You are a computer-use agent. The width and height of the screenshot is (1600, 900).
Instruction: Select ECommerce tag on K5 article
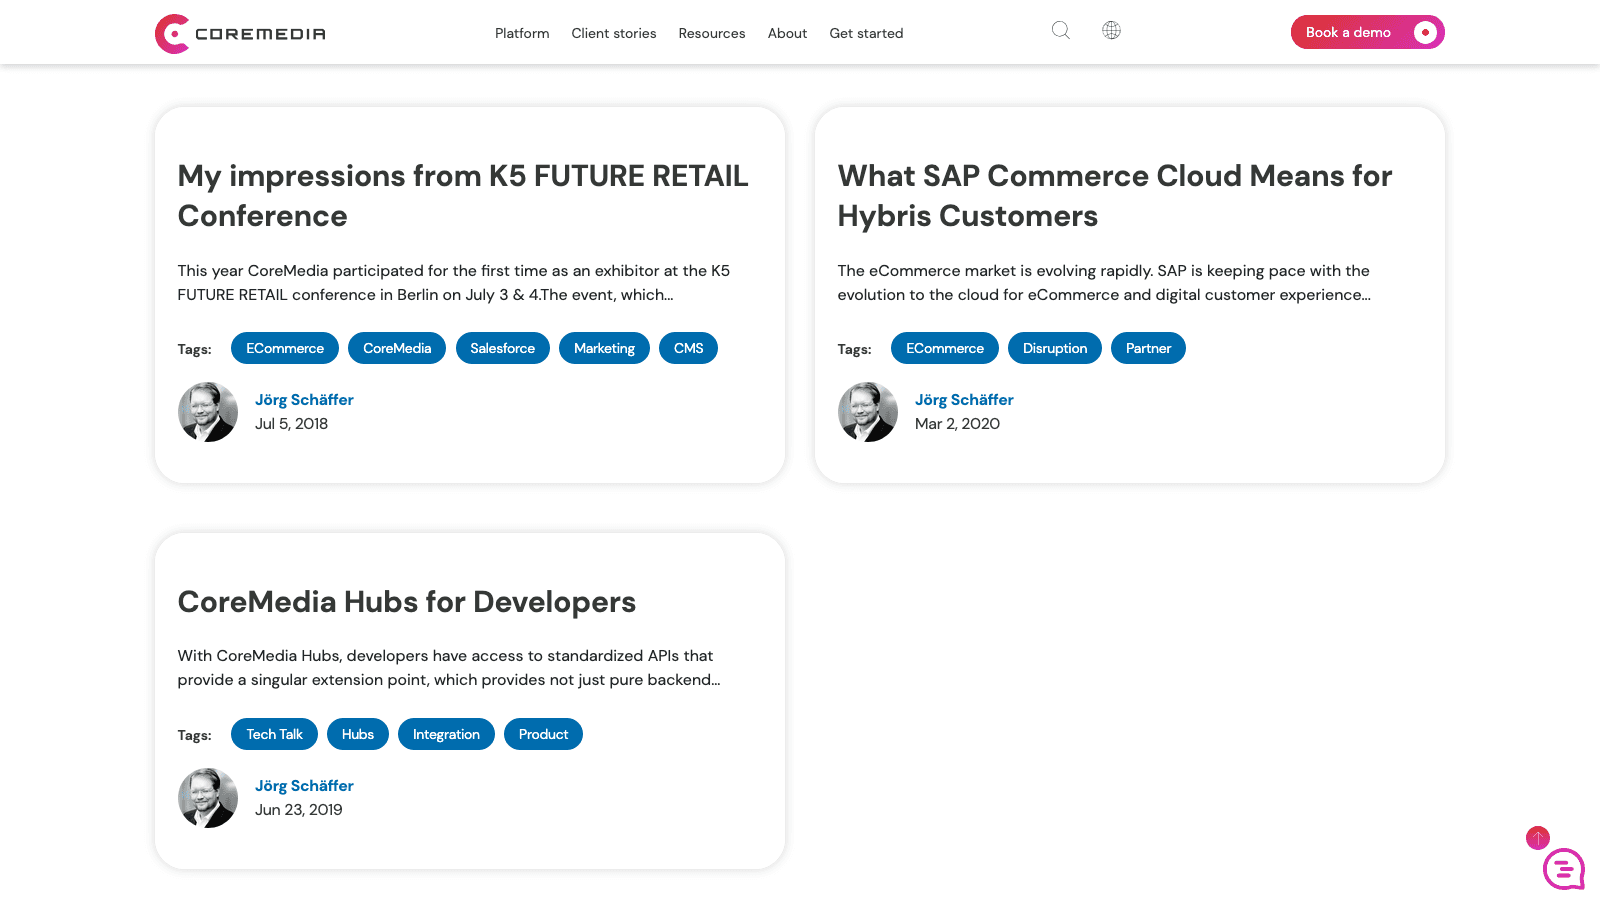(x=285, y=348)
